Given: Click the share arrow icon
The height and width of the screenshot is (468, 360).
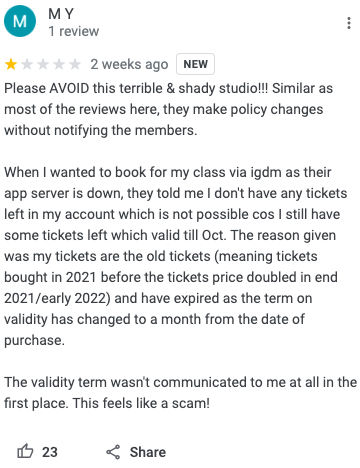Looking at the screenshot, I should tap(113, 452).
